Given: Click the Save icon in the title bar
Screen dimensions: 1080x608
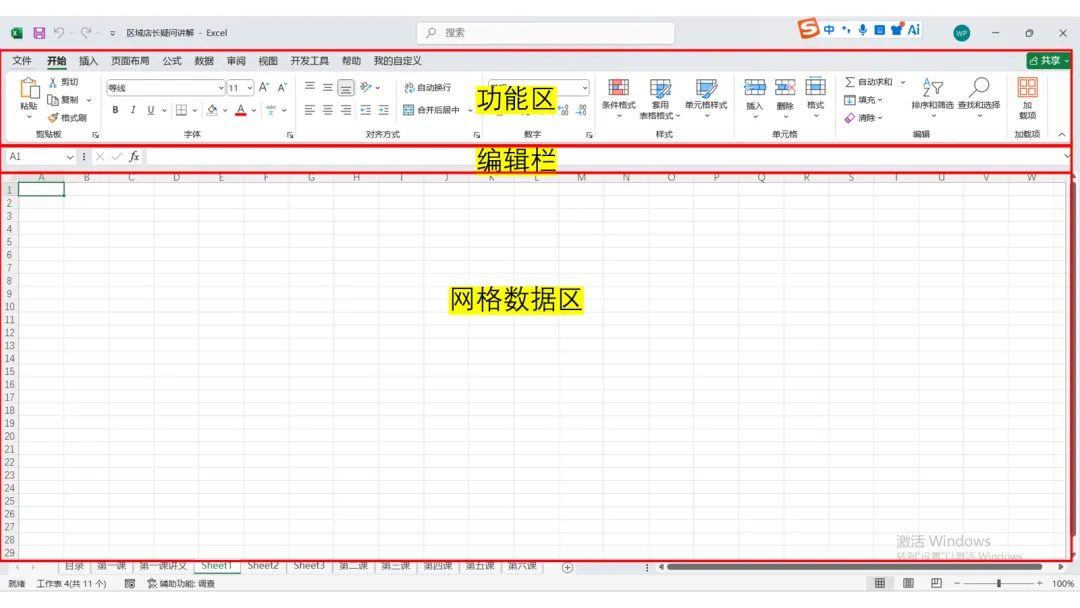Looking at the screenshot, I should 39,32.
